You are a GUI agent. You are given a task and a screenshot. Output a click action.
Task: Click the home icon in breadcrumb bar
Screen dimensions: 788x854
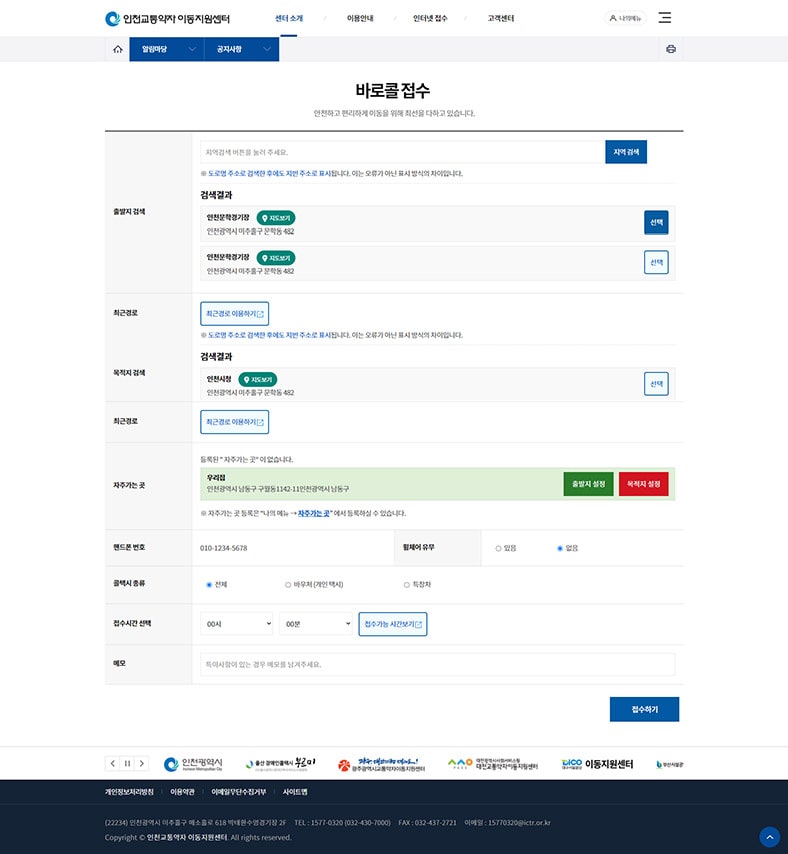[117, 49]
